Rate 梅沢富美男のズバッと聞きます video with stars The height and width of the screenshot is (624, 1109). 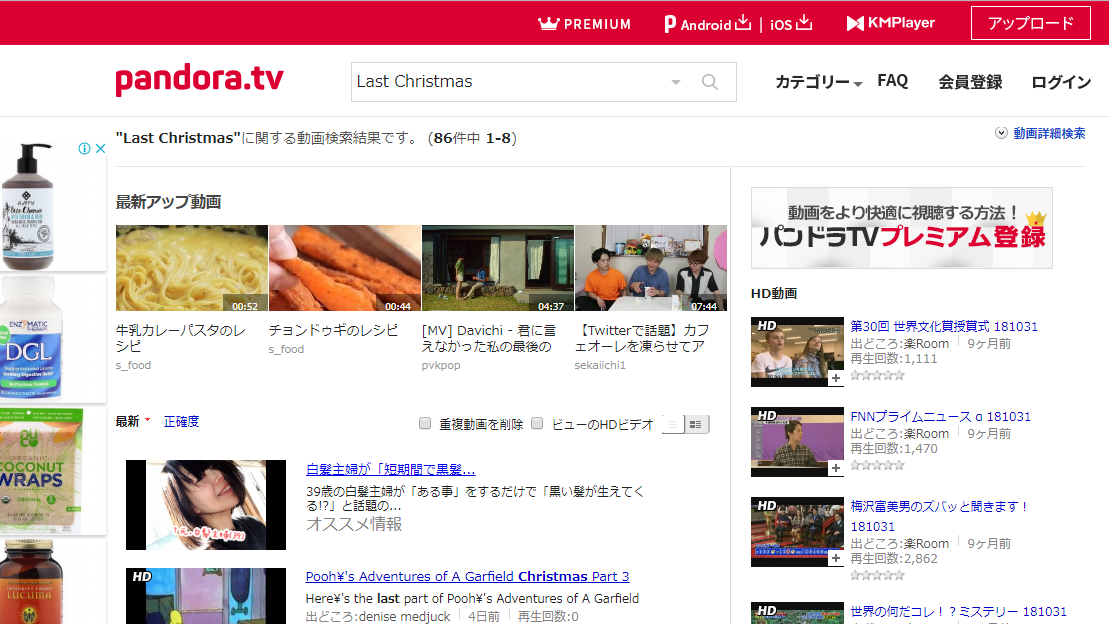pos(877,575)
